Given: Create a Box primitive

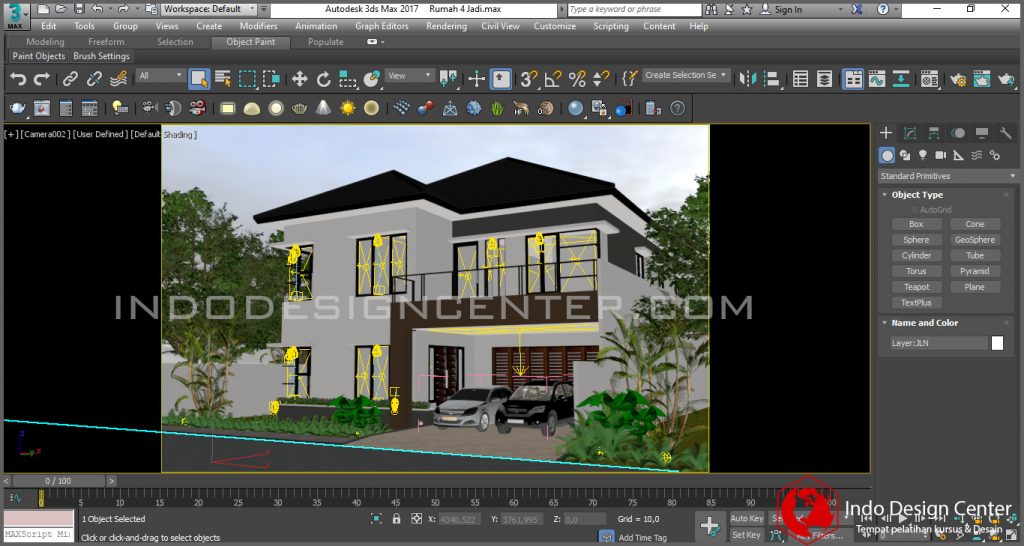Looking at the screenshot, I should coord(916,224).
